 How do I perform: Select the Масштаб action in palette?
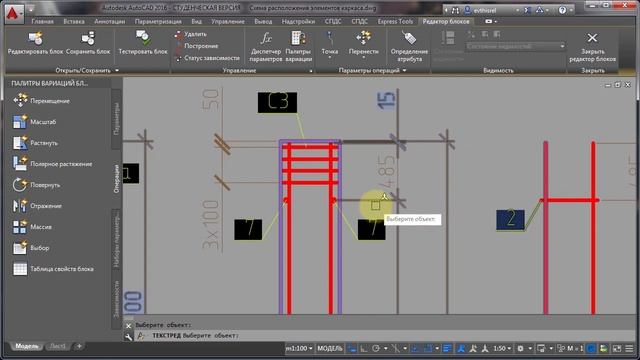(x=34, y=122)
